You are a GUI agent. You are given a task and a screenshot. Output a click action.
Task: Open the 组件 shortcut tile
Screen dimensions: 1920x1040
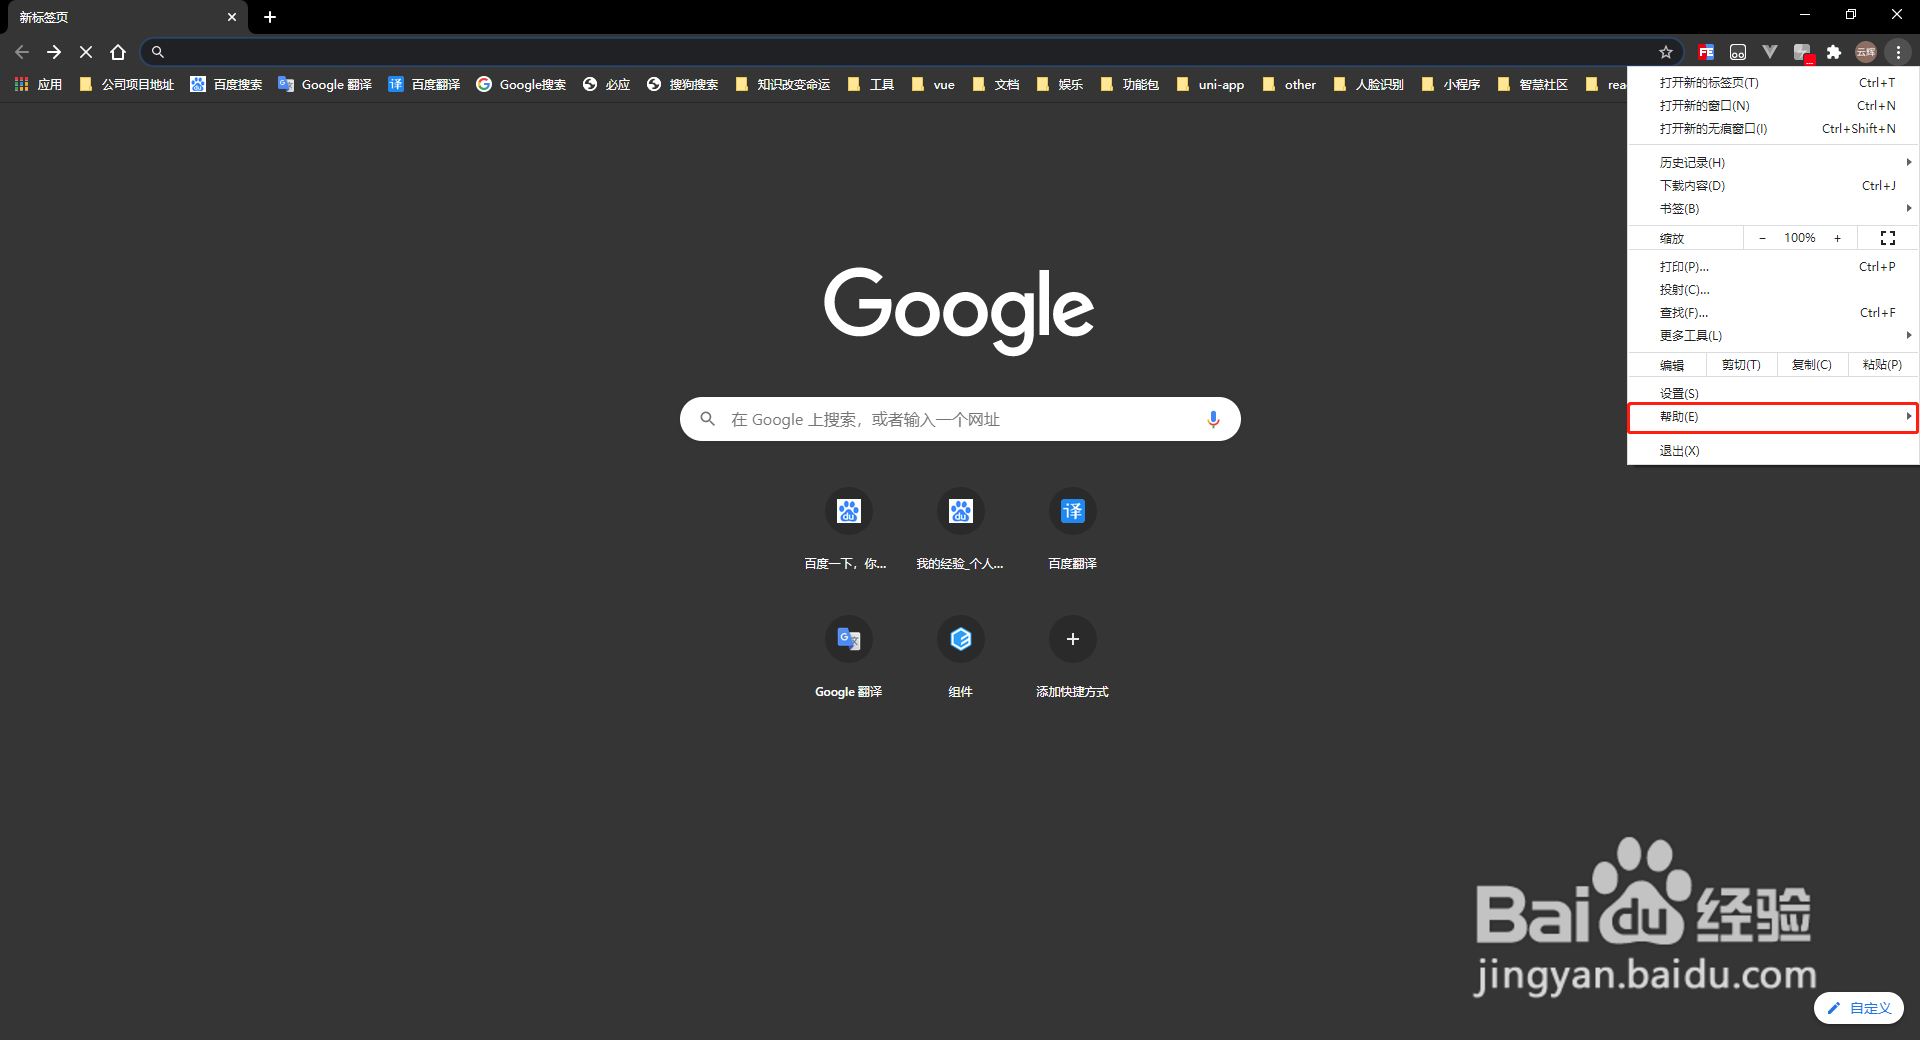[x=960, y=656]
